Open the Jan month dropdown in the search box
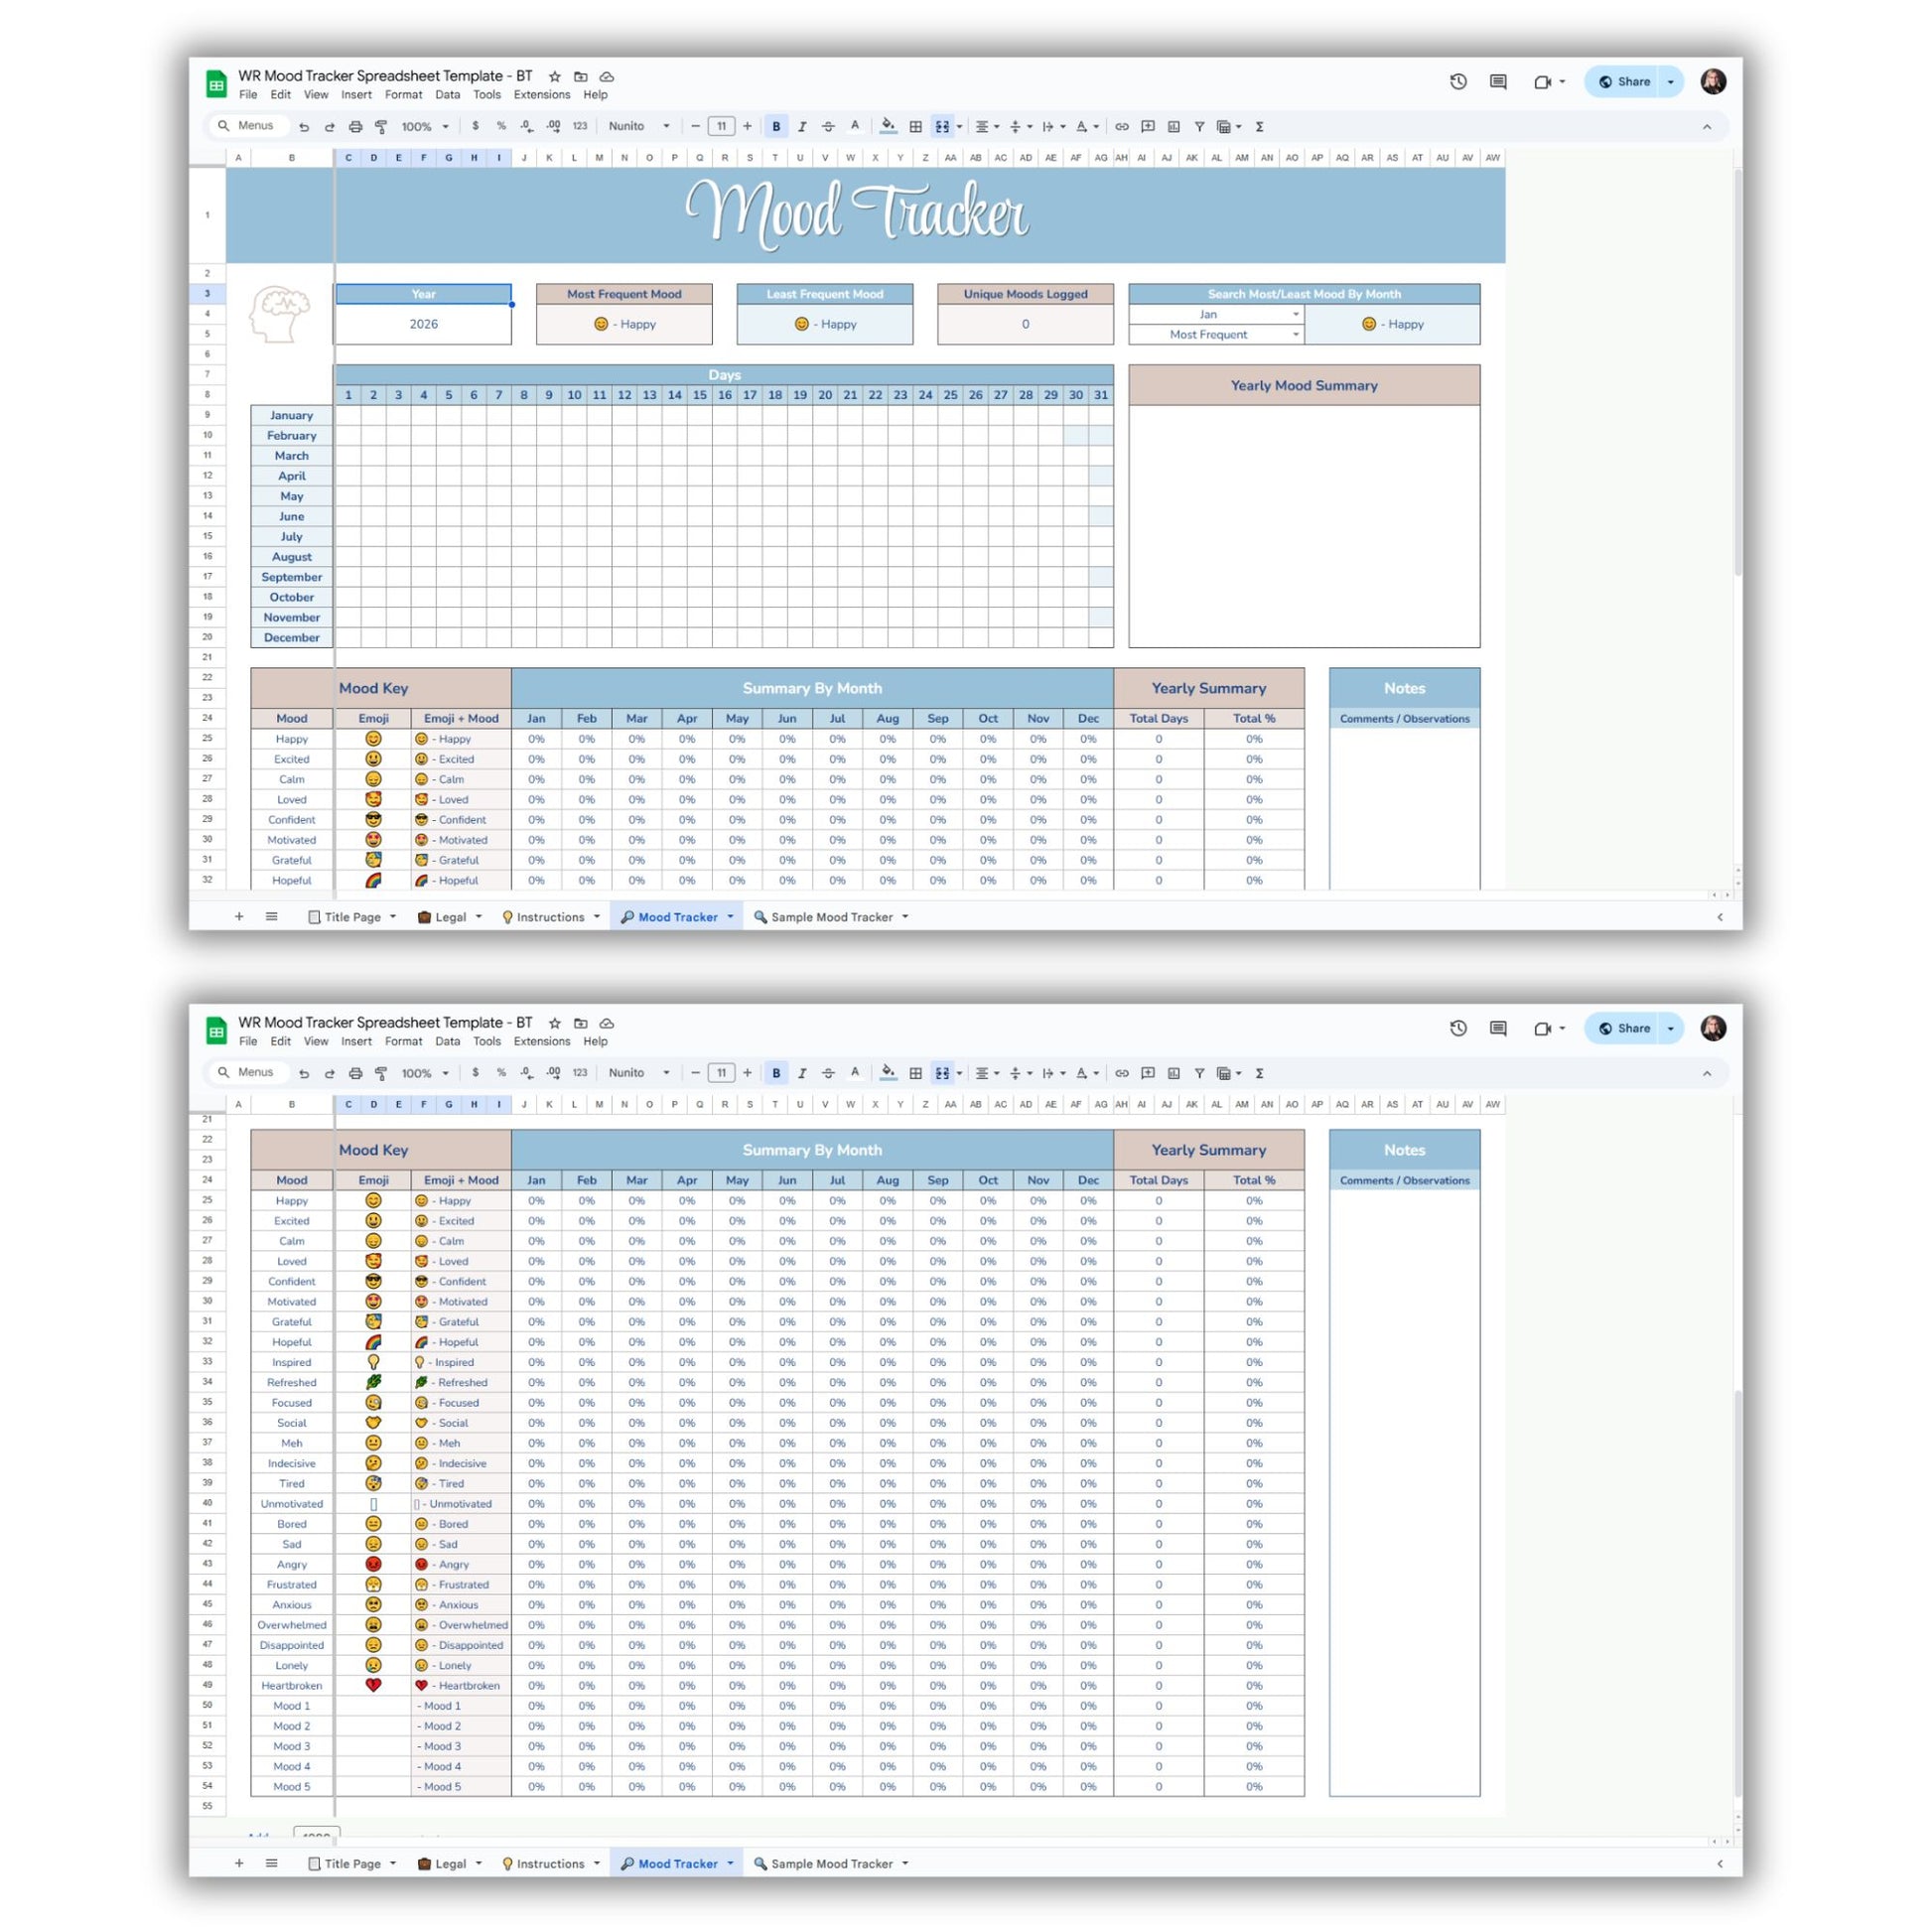 [1295, 314]
